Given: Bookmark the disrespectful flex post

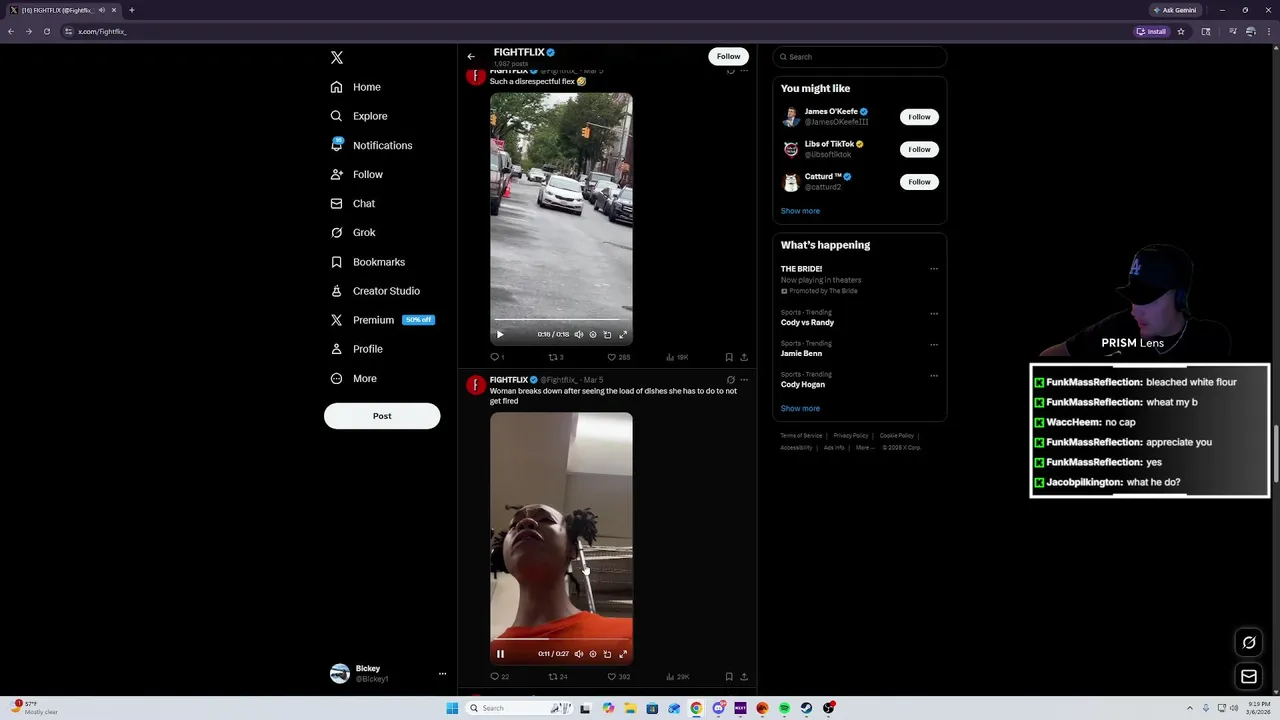Looking at the screenshot, I should [729, 357].
